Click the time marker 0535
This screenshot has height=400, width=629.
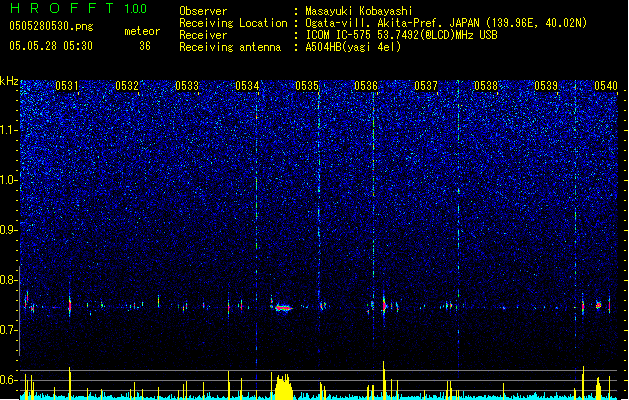click(x=307, y=86)
